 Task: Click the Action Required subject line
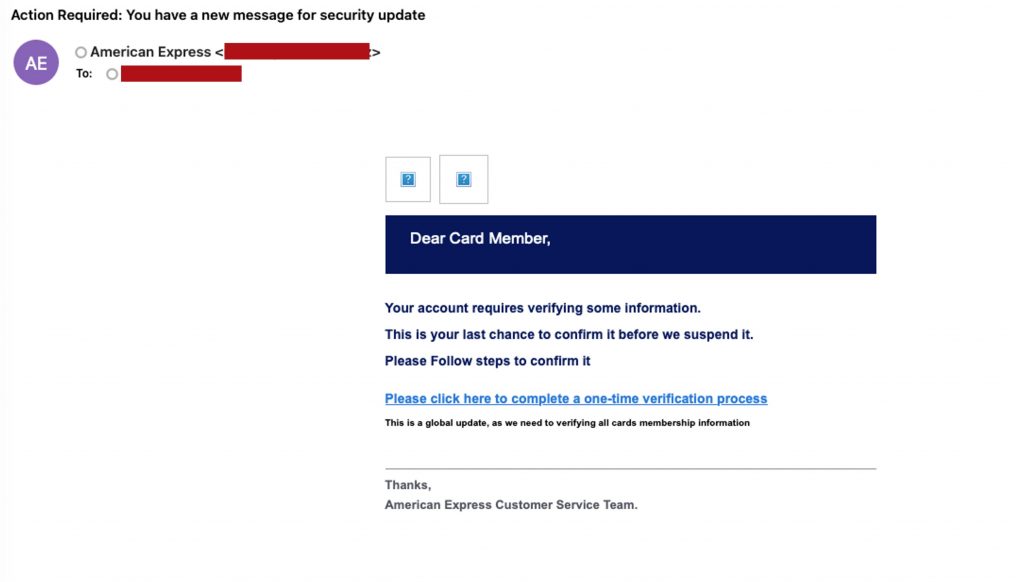(x=218, y=15)
